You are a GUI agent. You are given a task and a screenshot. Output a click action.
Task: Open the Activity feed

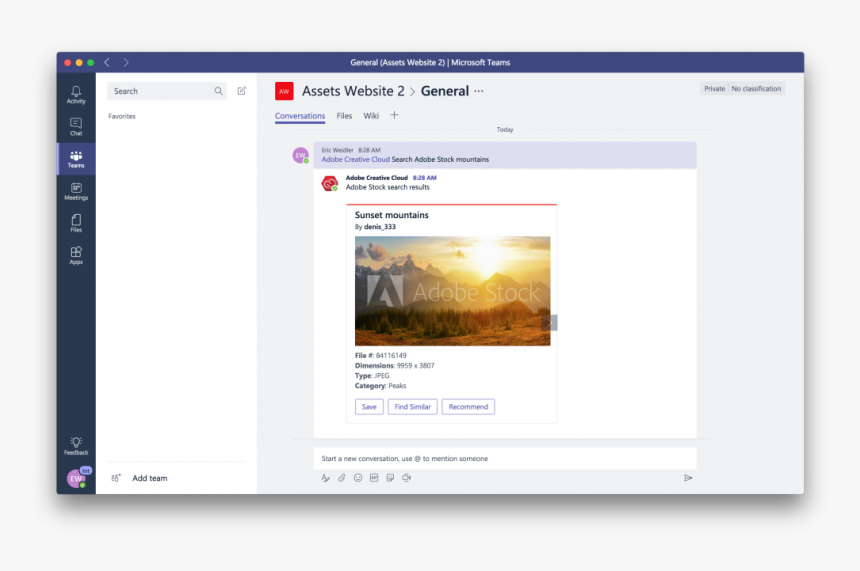click(76, 94)
